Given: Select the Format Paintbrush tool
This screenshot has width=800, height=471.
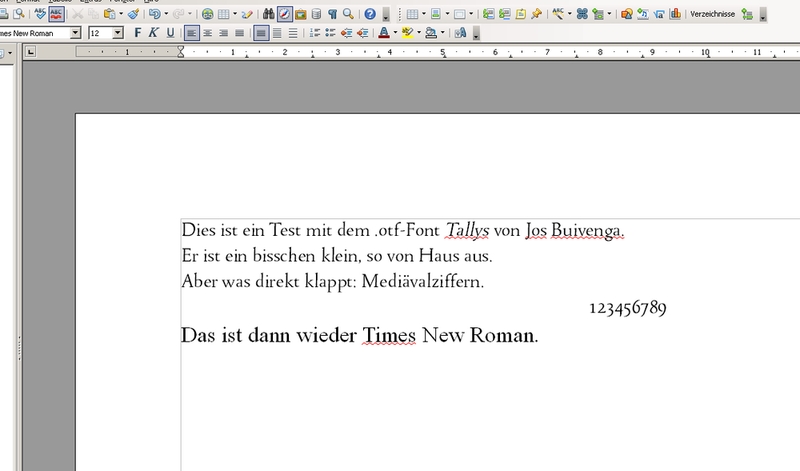Looking at the screenshot, I should pos(134,14).
